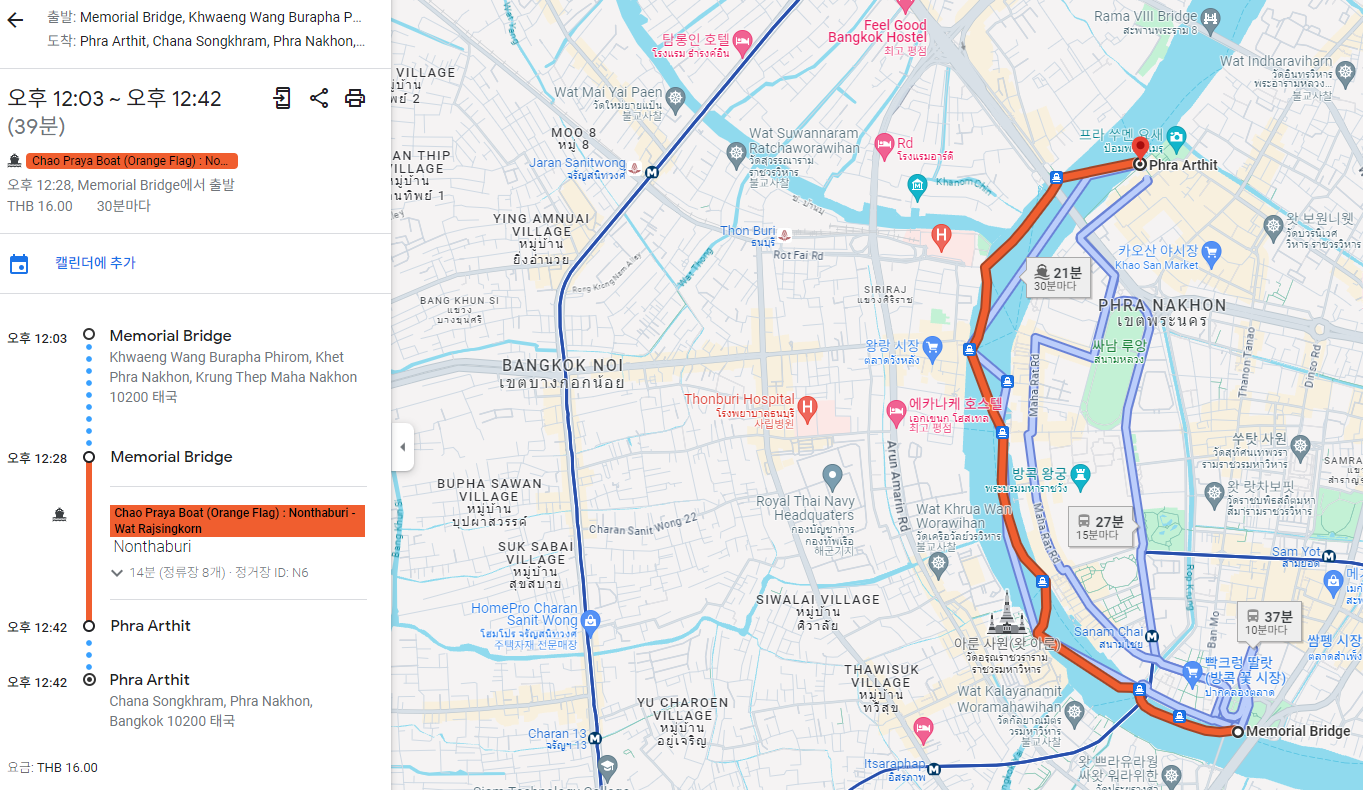This screenshot has height=790, width=1363.
Task: Select the 21분 boat route option bubble
Action: [x=1059, y=278]
